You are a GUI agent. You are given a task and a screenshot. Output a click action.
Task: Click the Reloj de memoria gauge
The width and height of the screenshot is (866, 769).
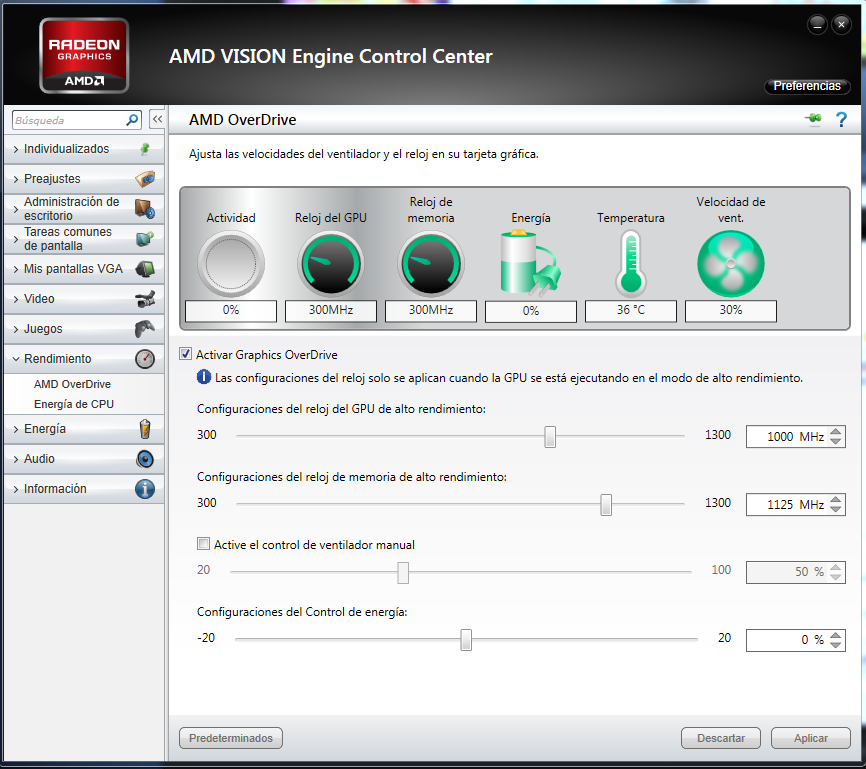[431, 264]
